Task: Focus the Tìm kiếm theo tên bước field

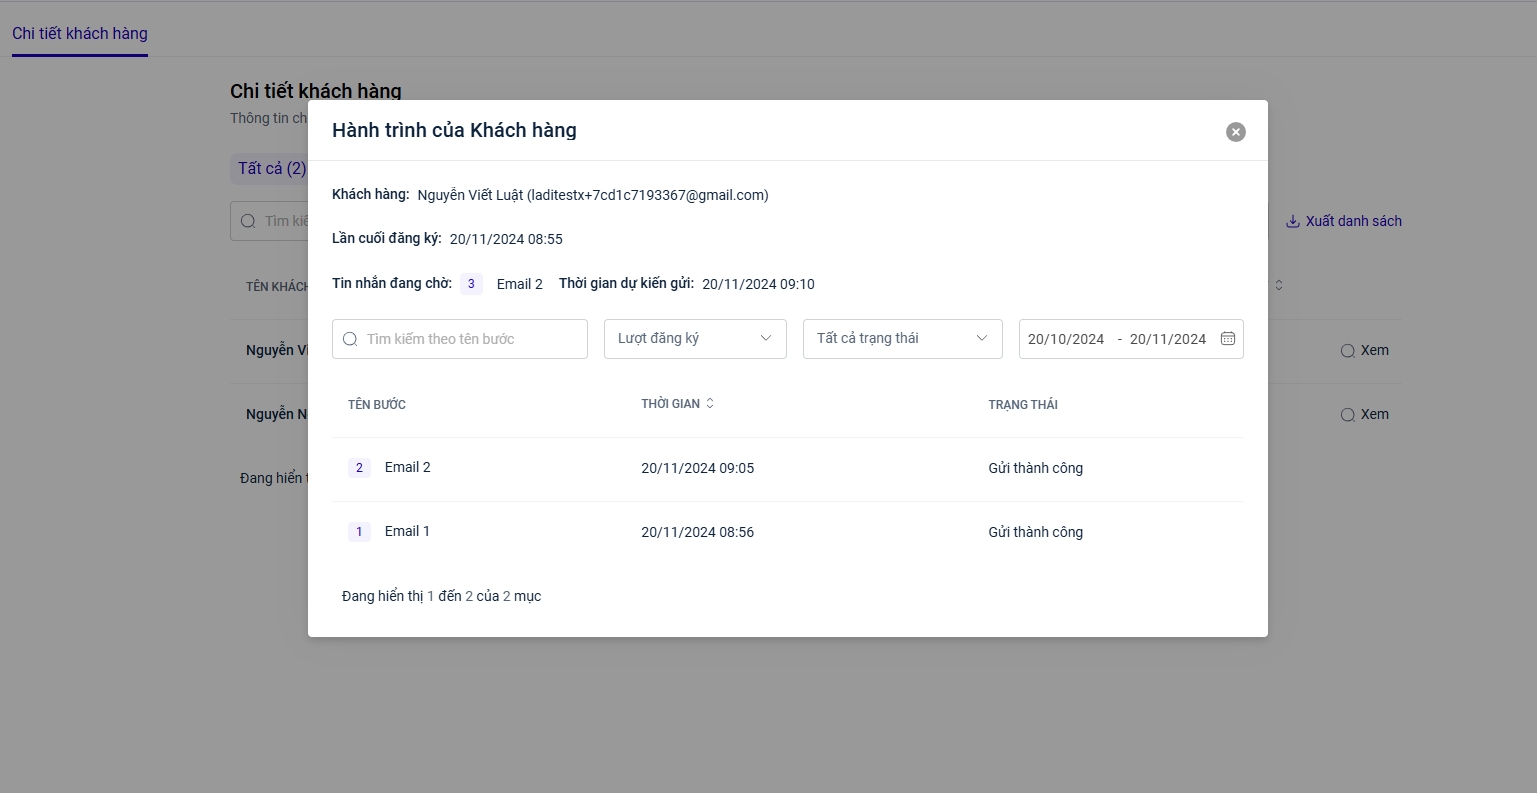Action: (470, 339)
